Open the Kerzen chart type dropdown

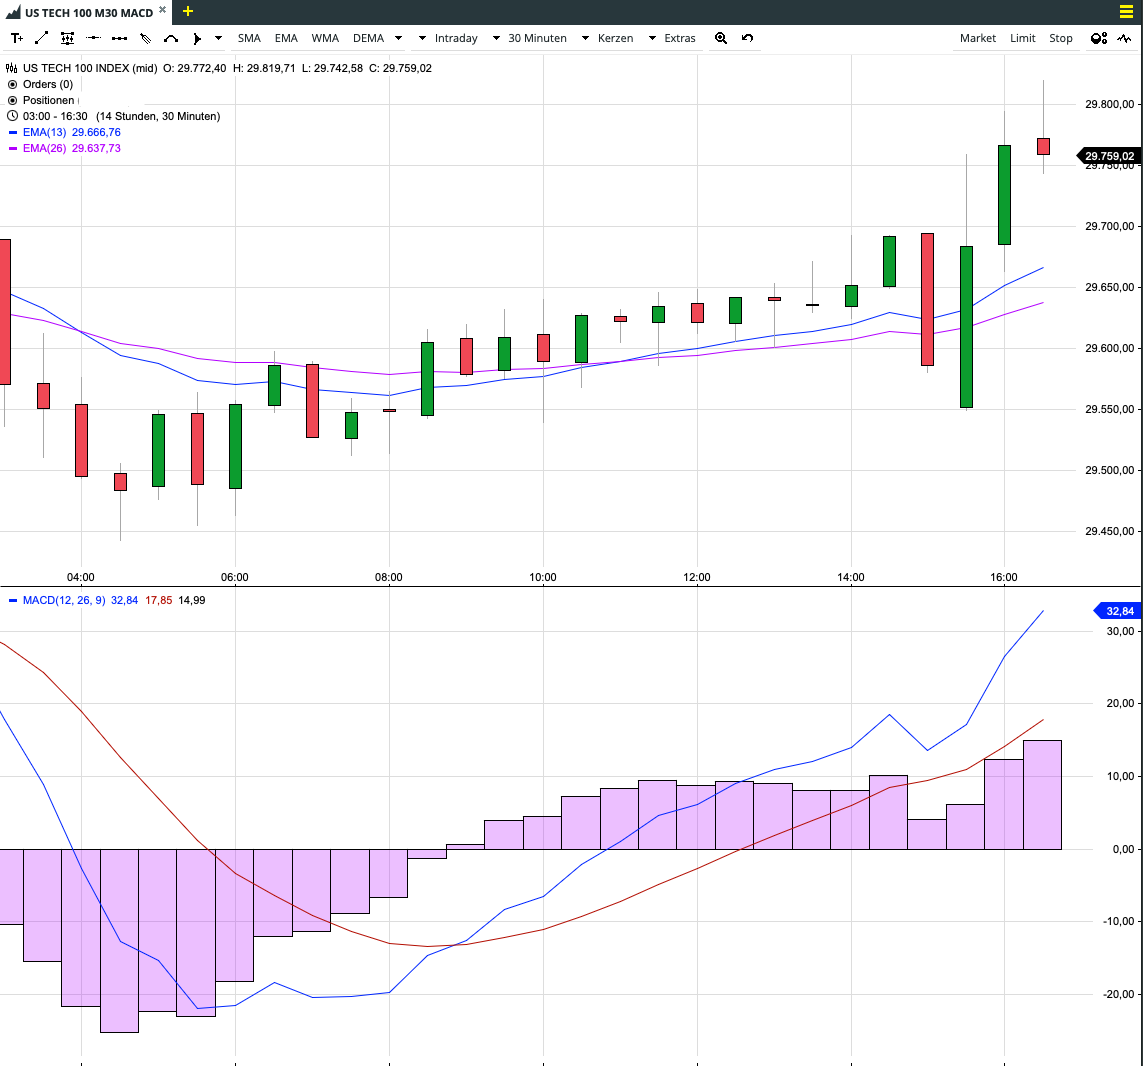(x=607, y=38)
